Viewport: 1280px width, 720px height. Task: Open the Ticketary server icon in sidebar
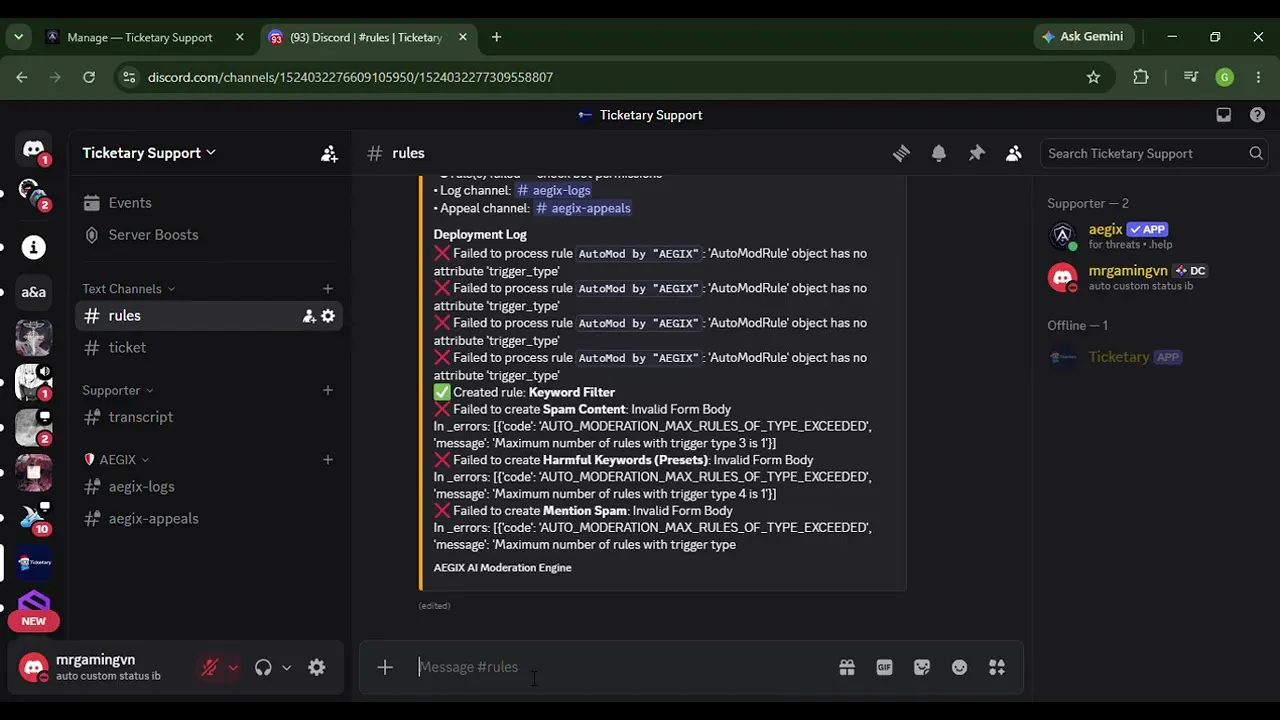click(33, 562)
